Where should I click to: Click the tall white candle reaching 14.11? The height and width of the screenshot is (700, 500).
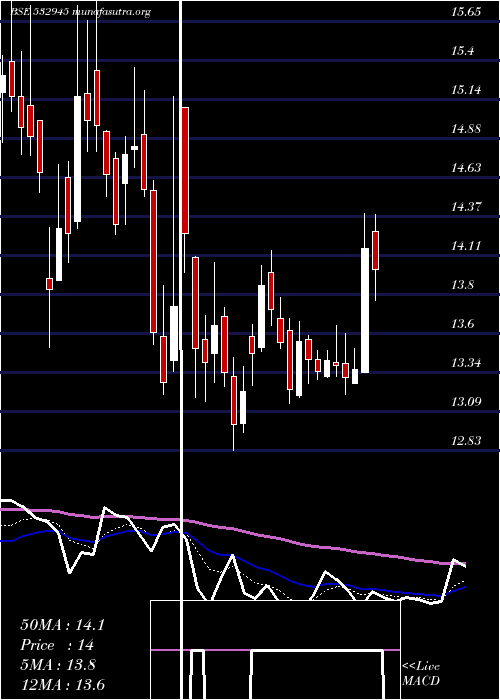(365, 310)
